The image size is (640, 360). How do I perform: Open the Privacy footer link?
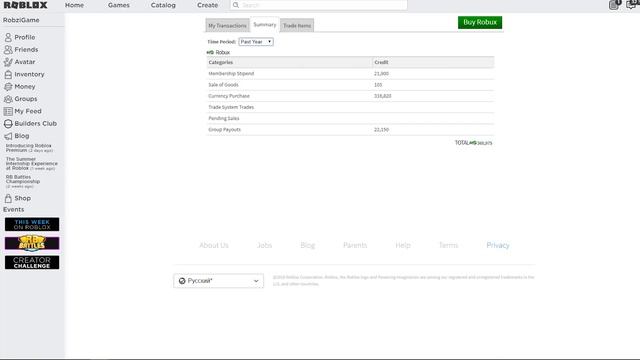(498, 245)
